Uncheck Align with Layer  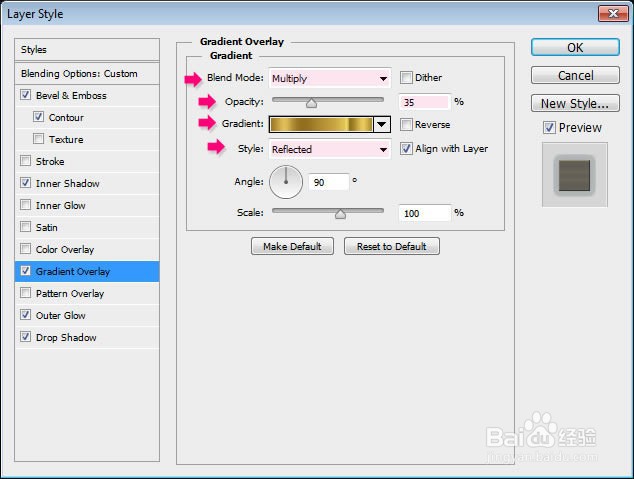click(x=406, y=148)
